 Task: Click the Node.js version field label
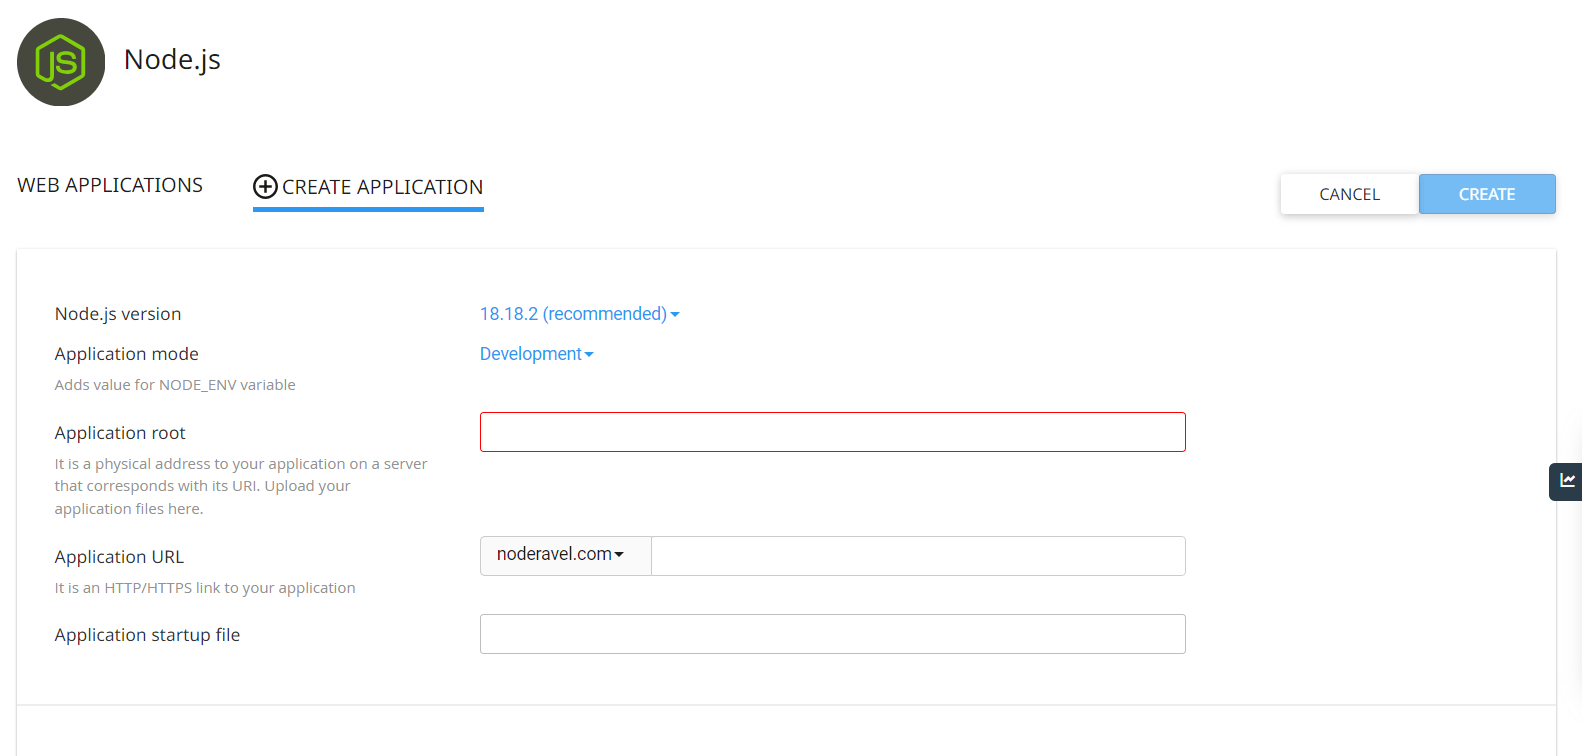click(x=118, y=314)
